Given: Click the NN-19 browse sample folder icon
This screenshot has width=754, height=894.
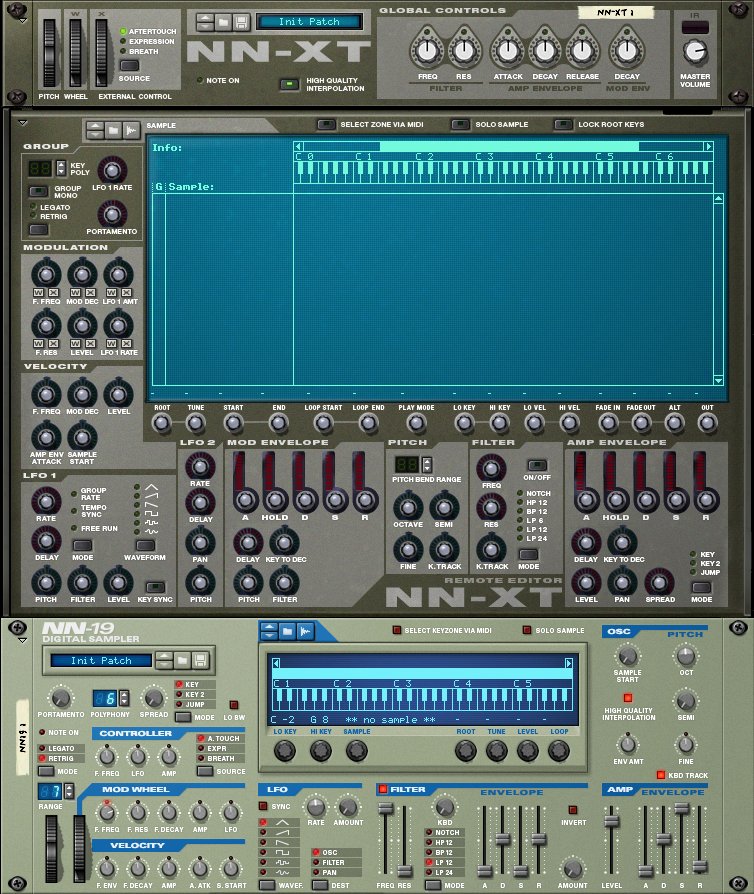Looking at the screenshot, I should (x=287, y=630).
